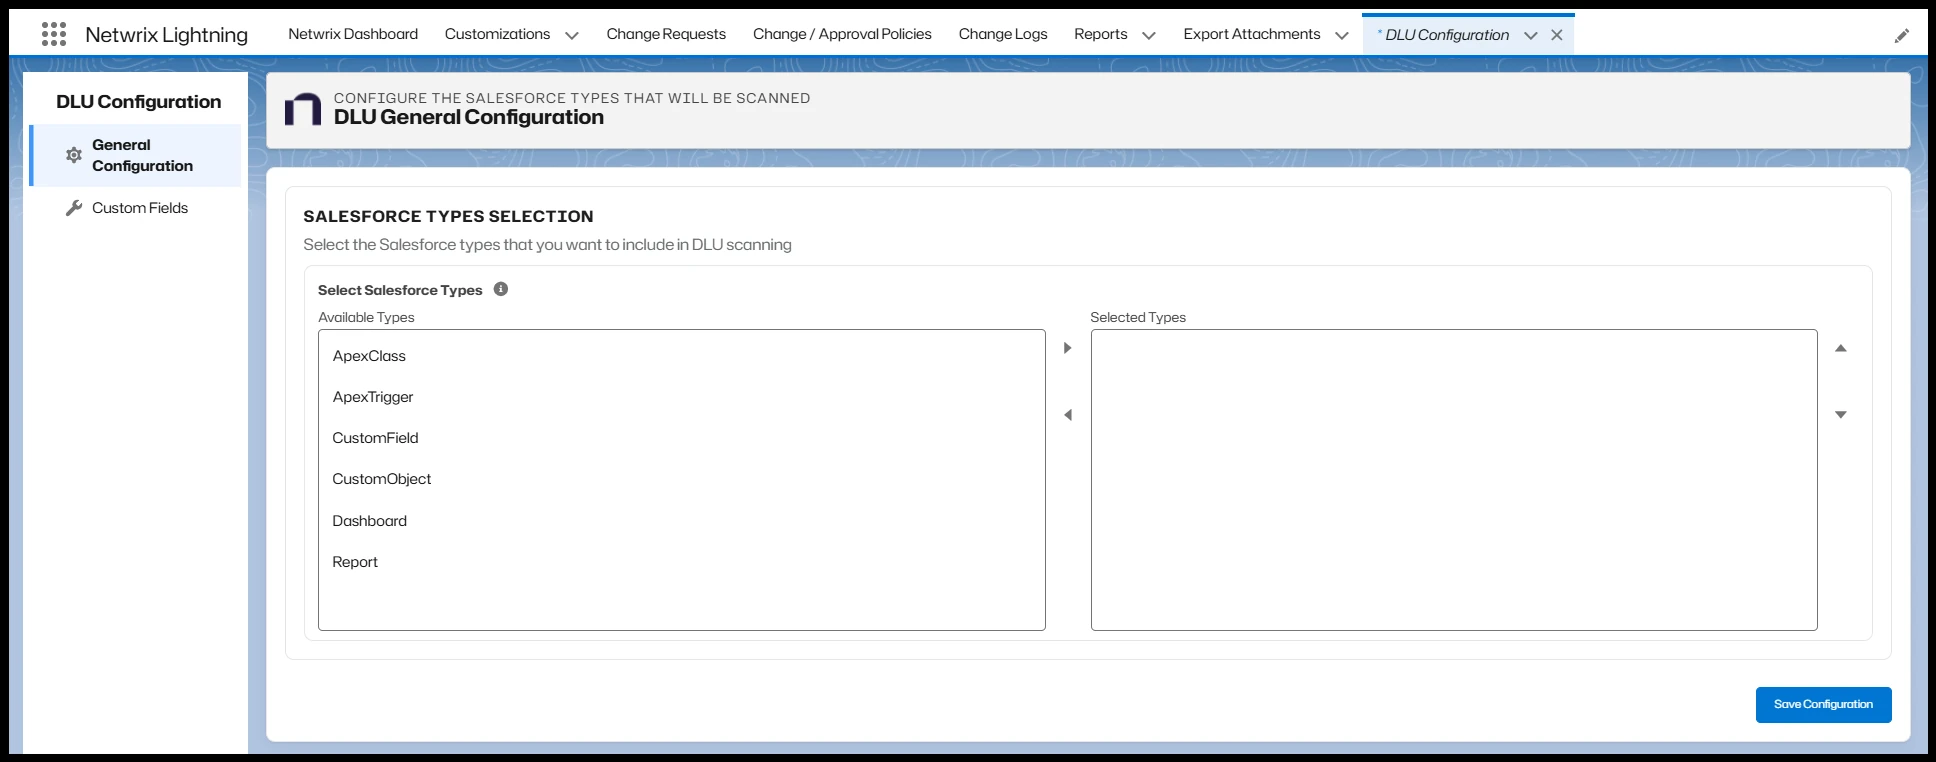Screen dimensions: 1936x762
Task: Click the info icon beside Select Salesforce Types
Action: [x=501, y=289]
